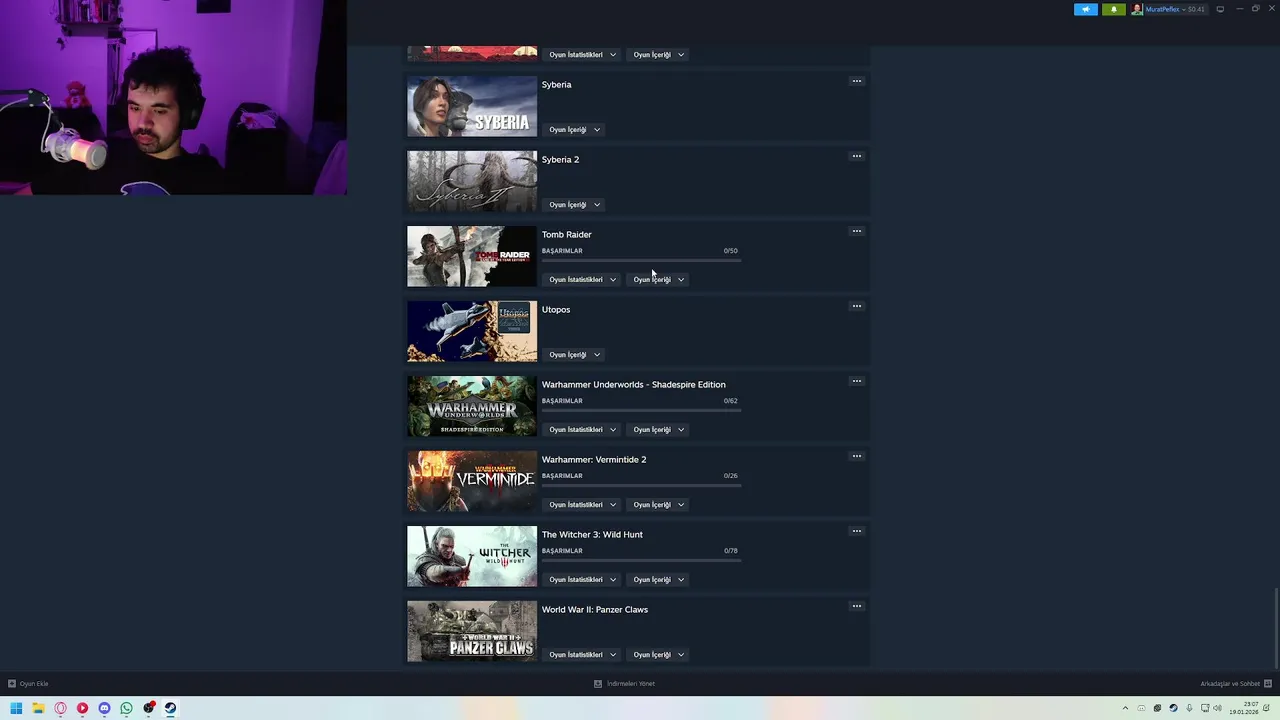Expand Syberia 2's Oyun İçeriği dropdown
The width and height of the screenshot is (1280, 720).
pyautogui.click(x=574, y=205)
